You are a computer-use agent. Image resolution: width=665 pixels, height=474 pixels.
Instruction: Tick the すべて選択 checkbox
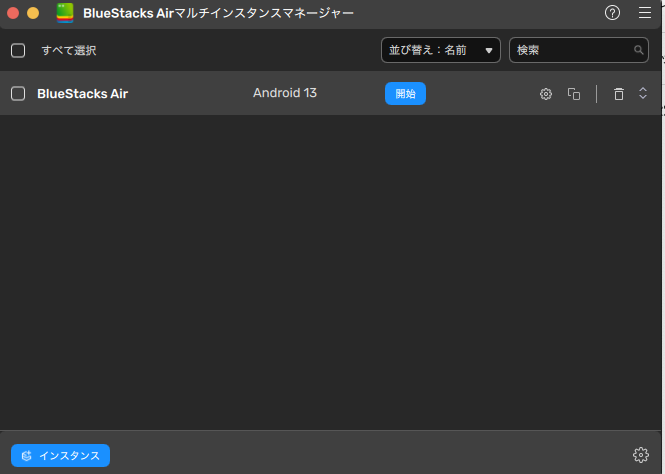click(18, 50)
